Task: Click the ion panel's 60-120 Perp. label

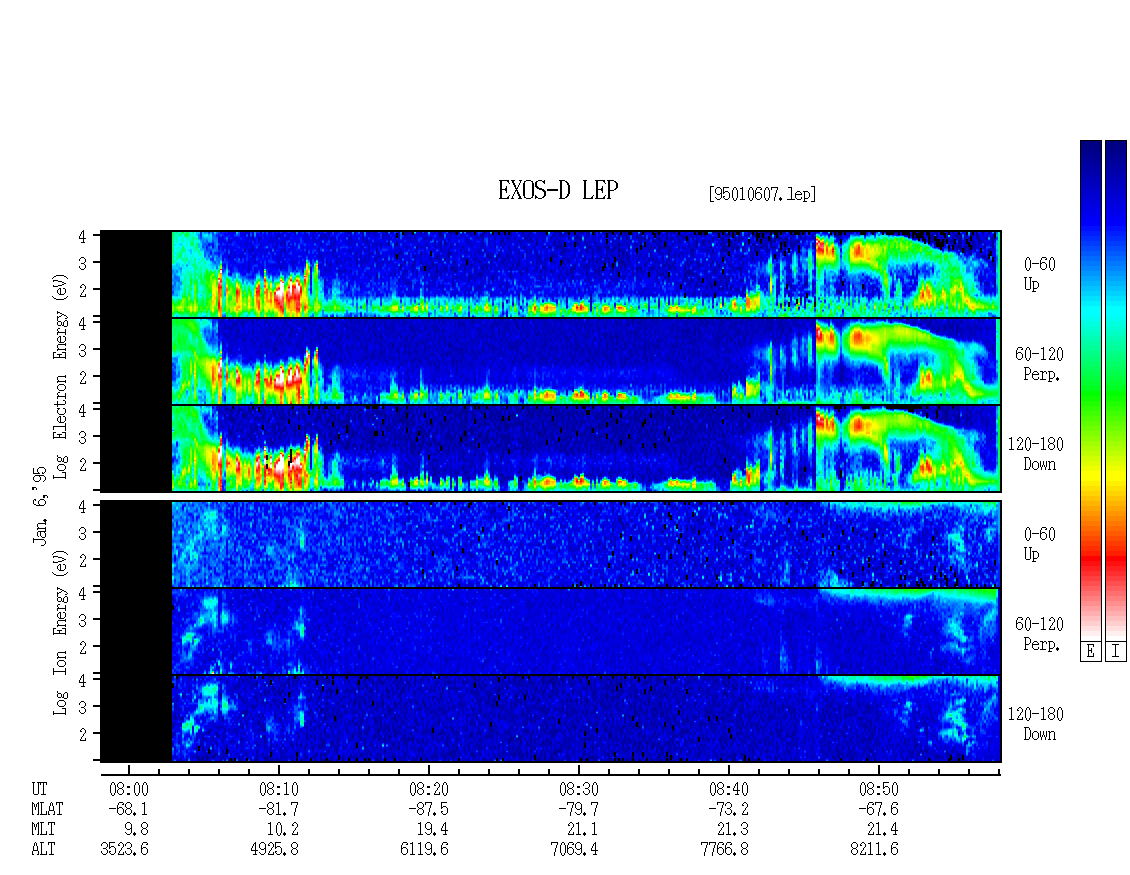Action: 1039,634
